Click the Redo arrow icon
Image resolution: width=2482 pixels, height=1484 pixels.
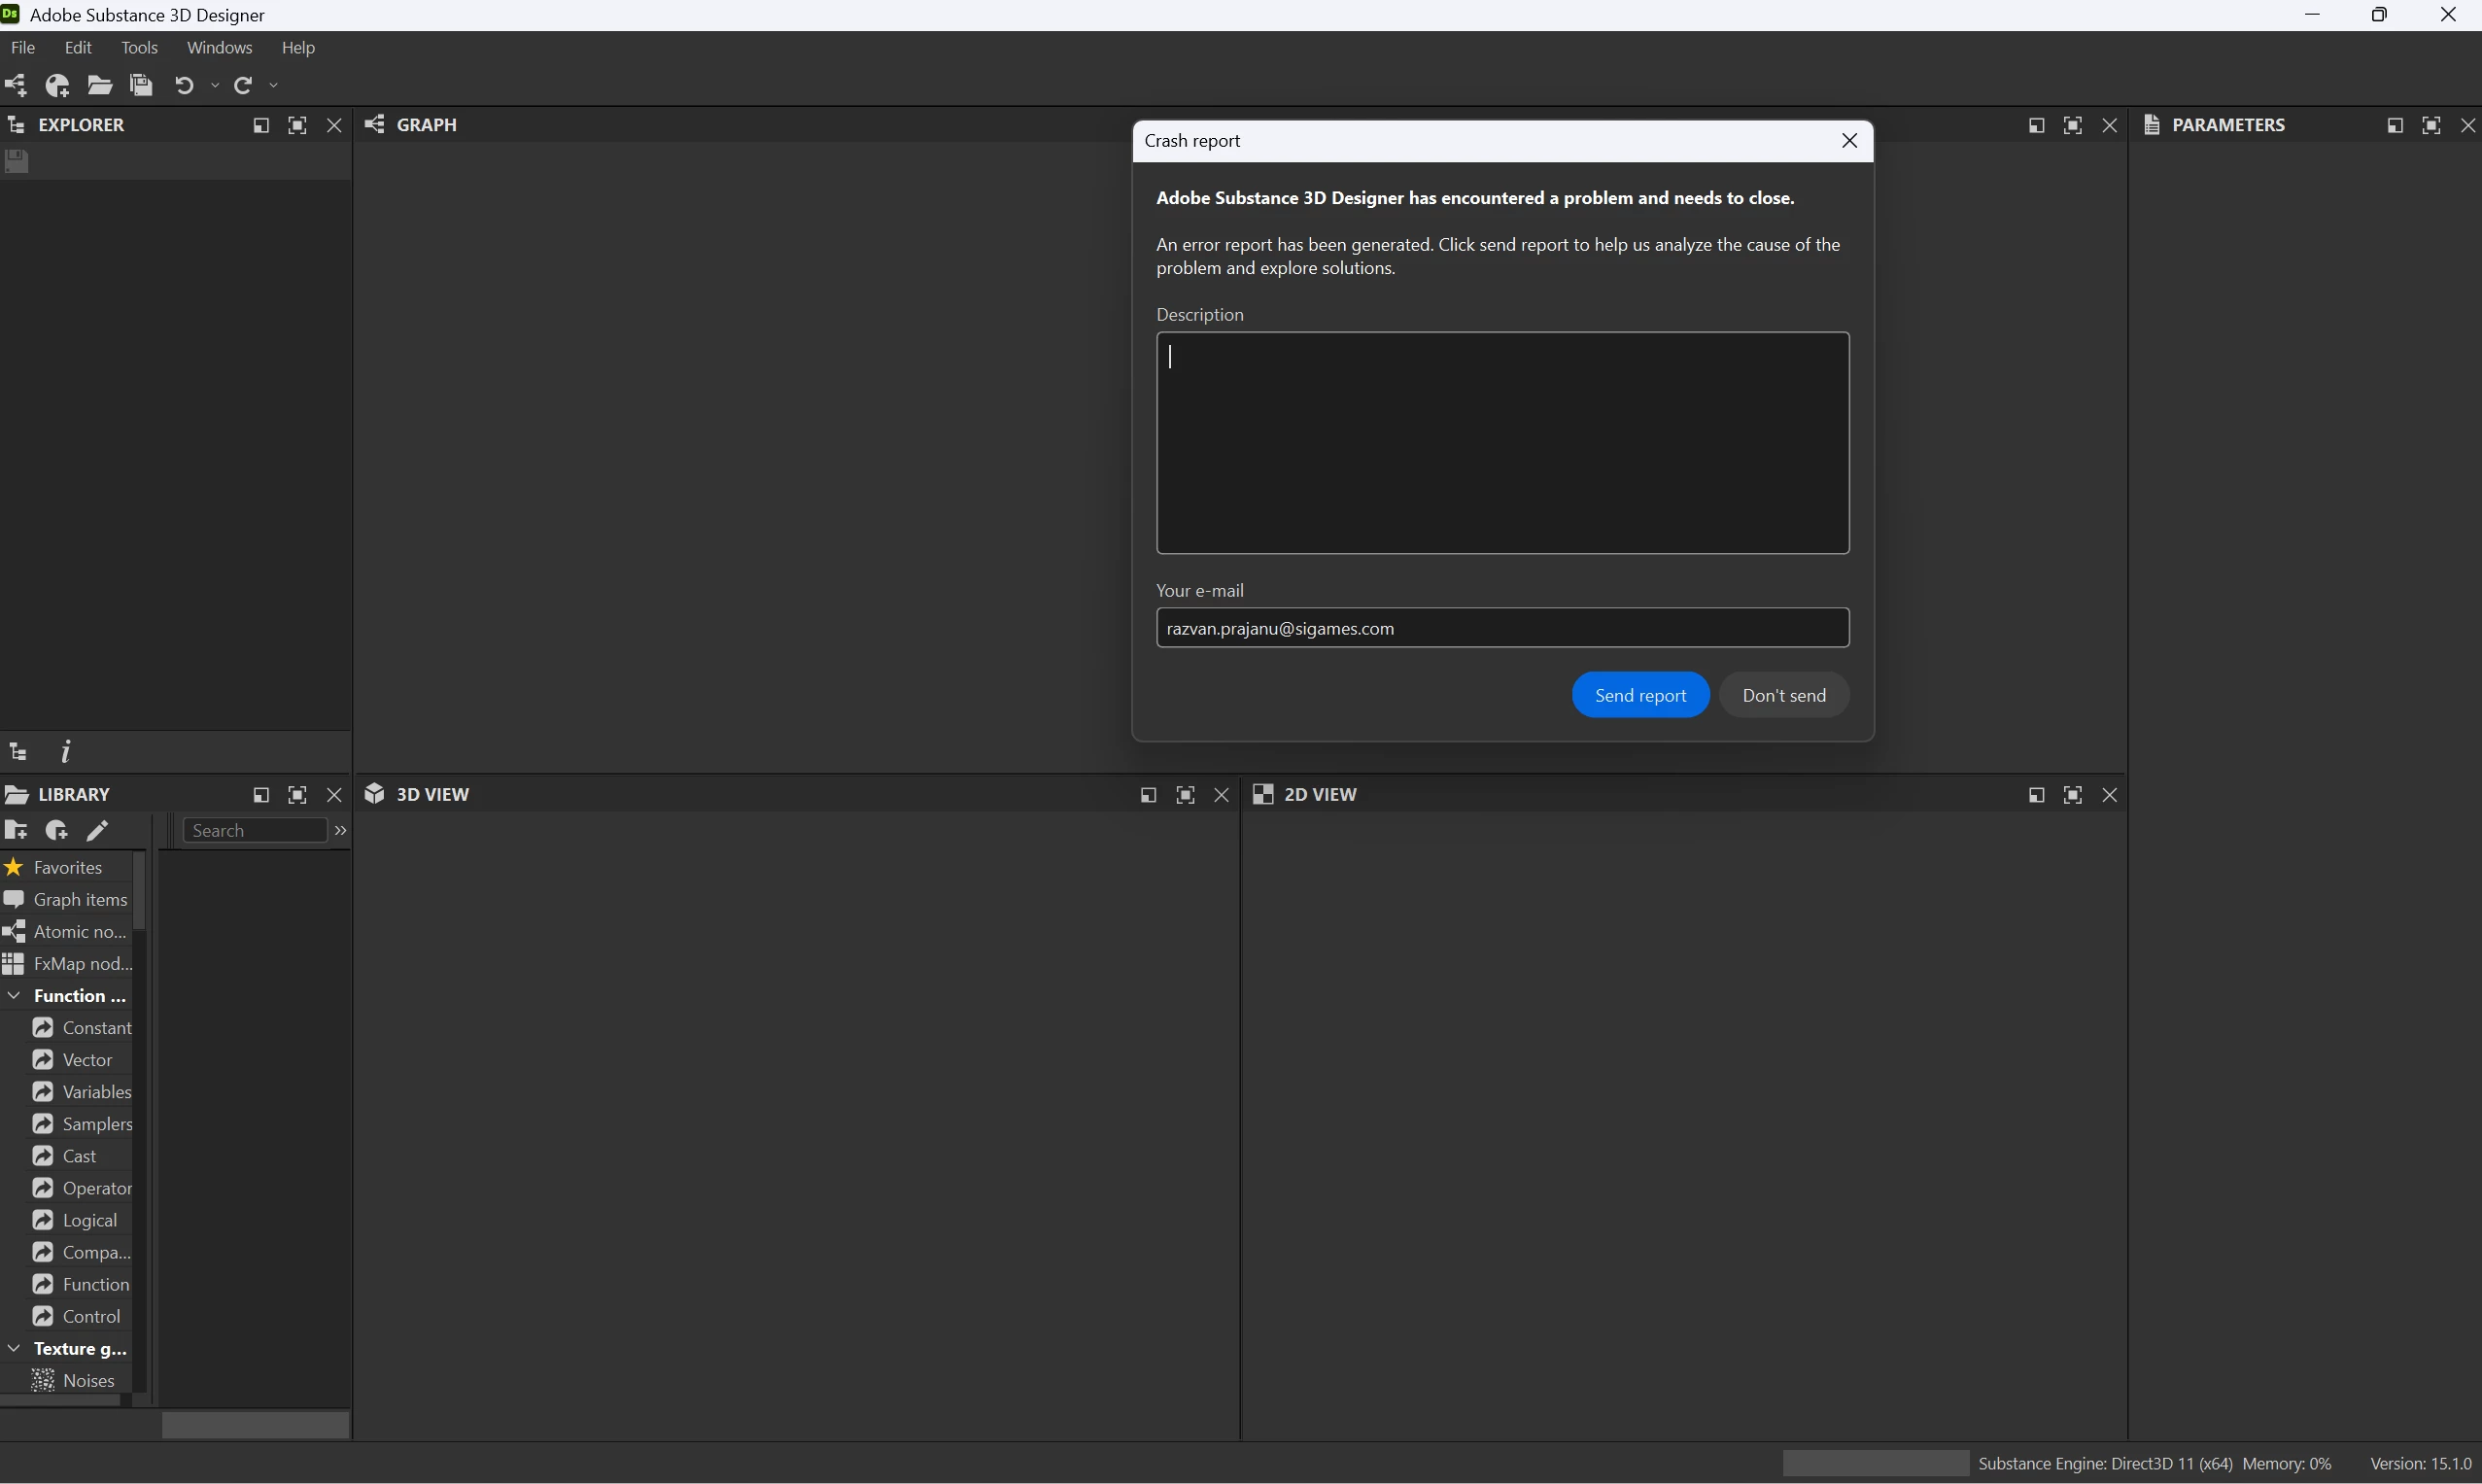[x=243, y=86]
